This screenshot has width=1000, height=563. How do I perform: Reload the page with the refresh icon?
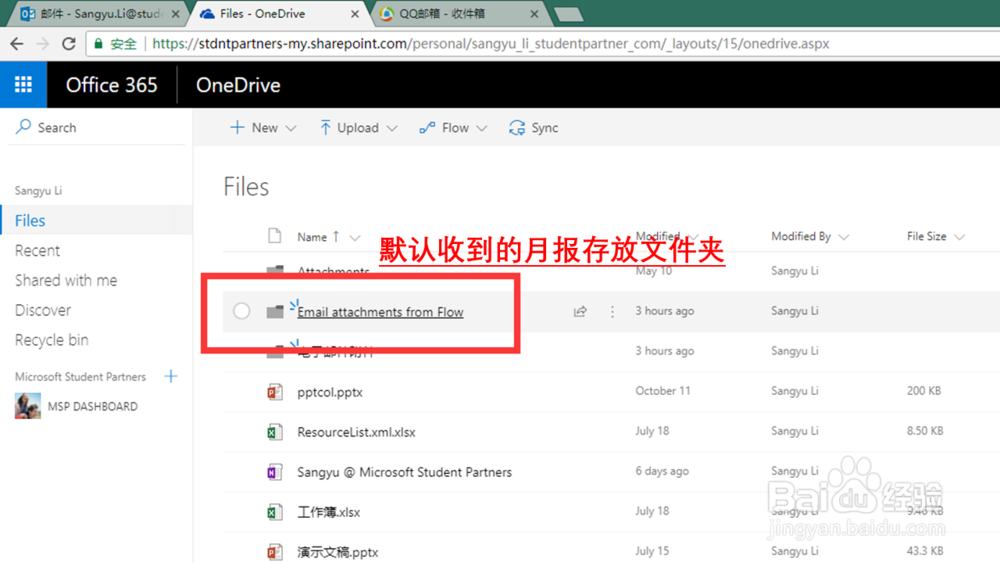click(x=68, y=43)
